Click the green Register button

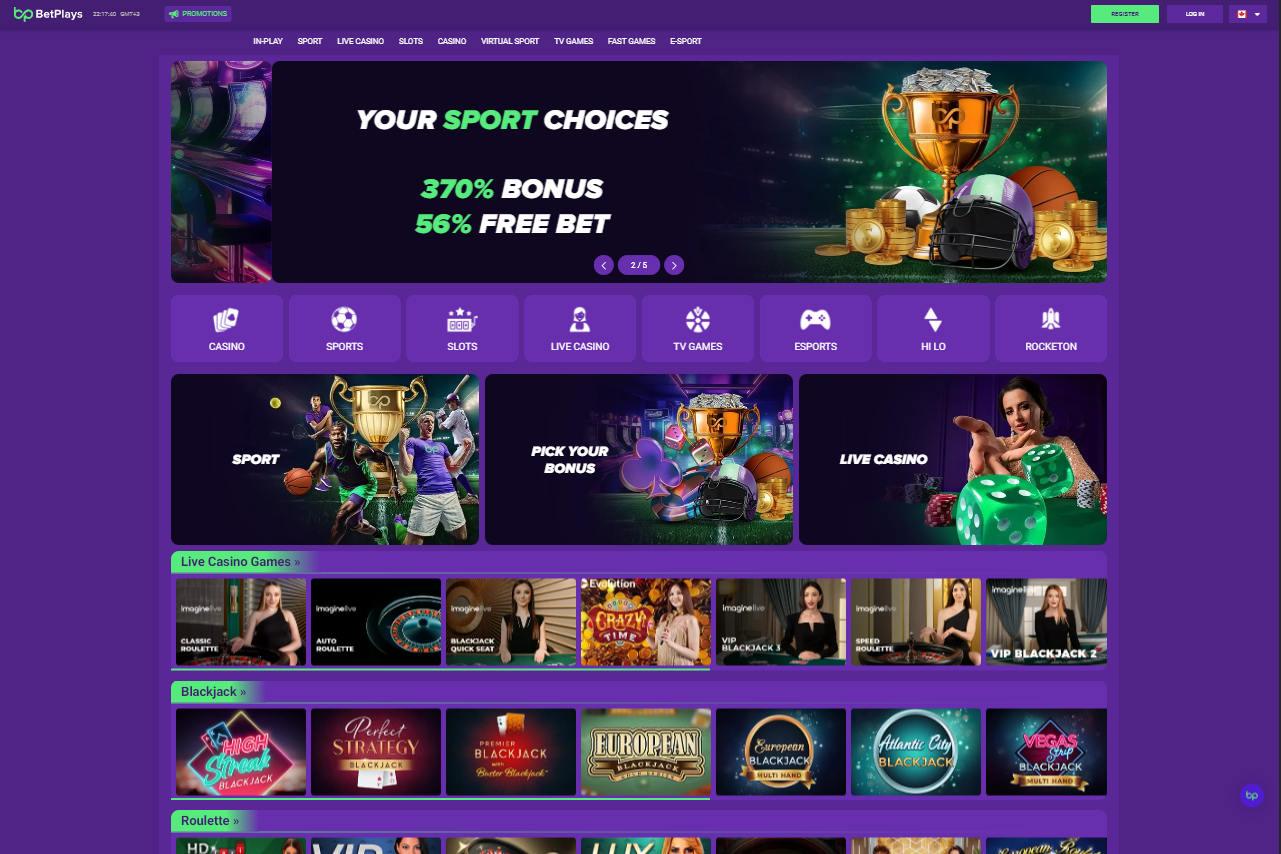[1125, 14]
